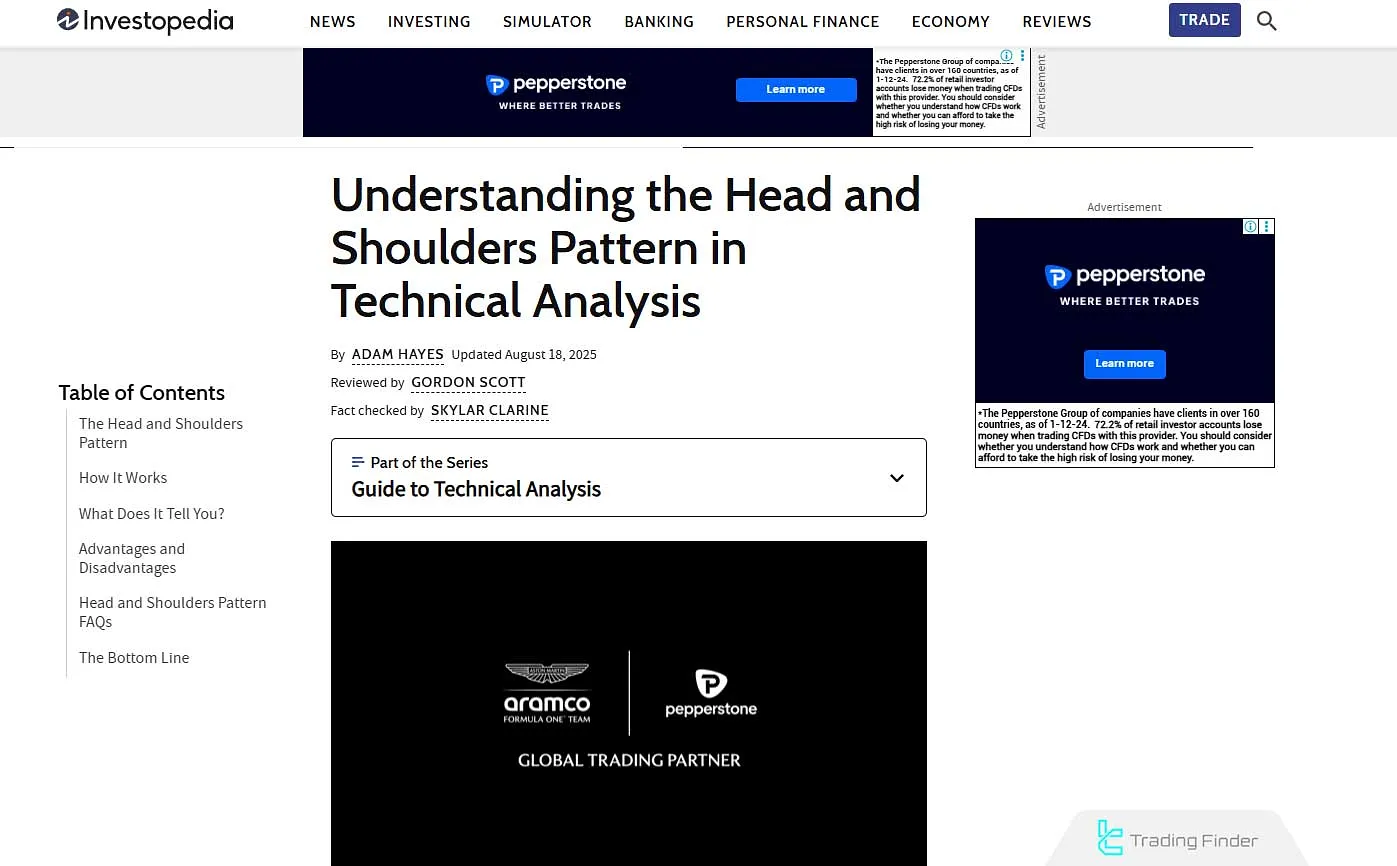Open author page for ADAM HAYES
Viewport: 1397px width, 866px height.
[397, 354]
